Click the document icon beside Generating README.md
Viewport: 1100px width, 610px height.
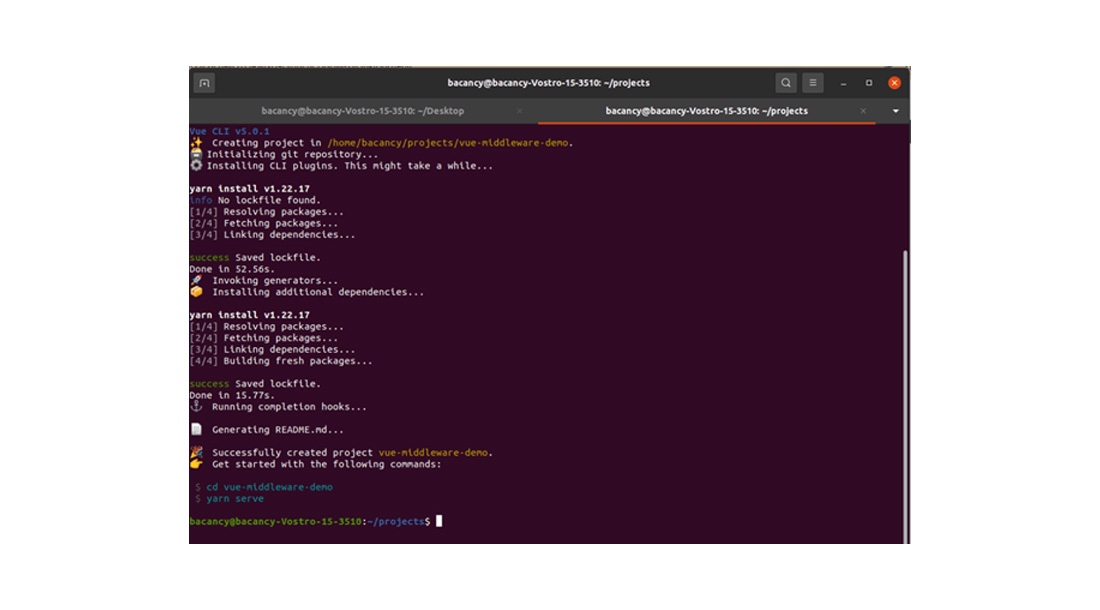point(196,430)
